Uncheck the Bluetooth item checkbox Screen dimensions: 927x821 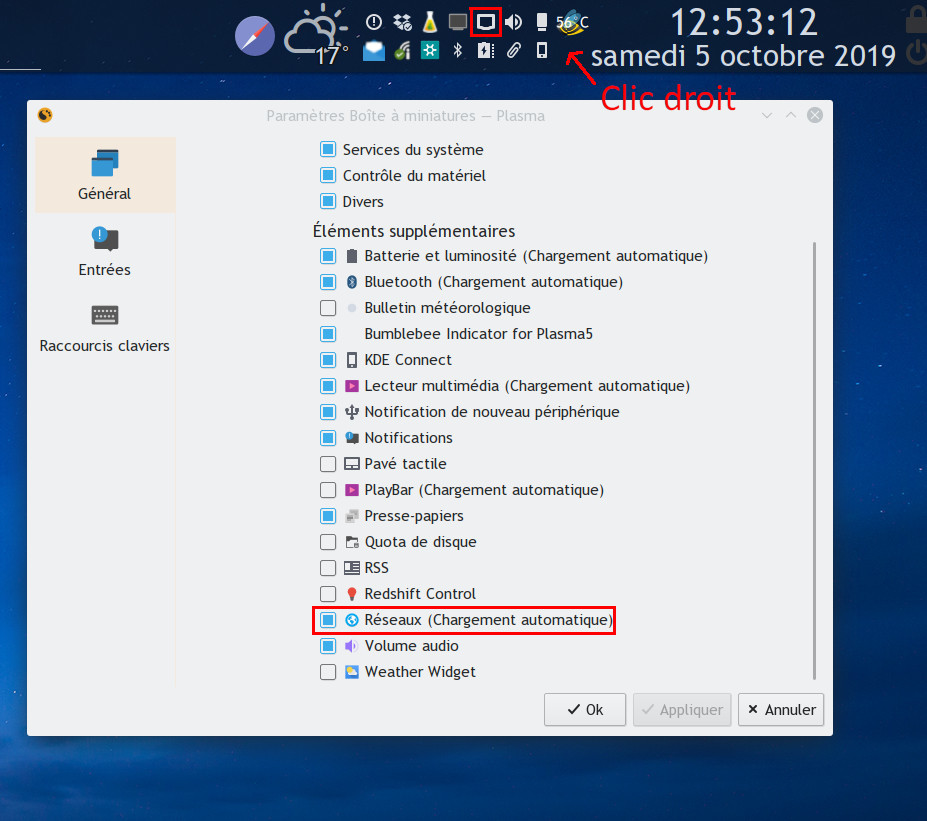coord(328,281)
